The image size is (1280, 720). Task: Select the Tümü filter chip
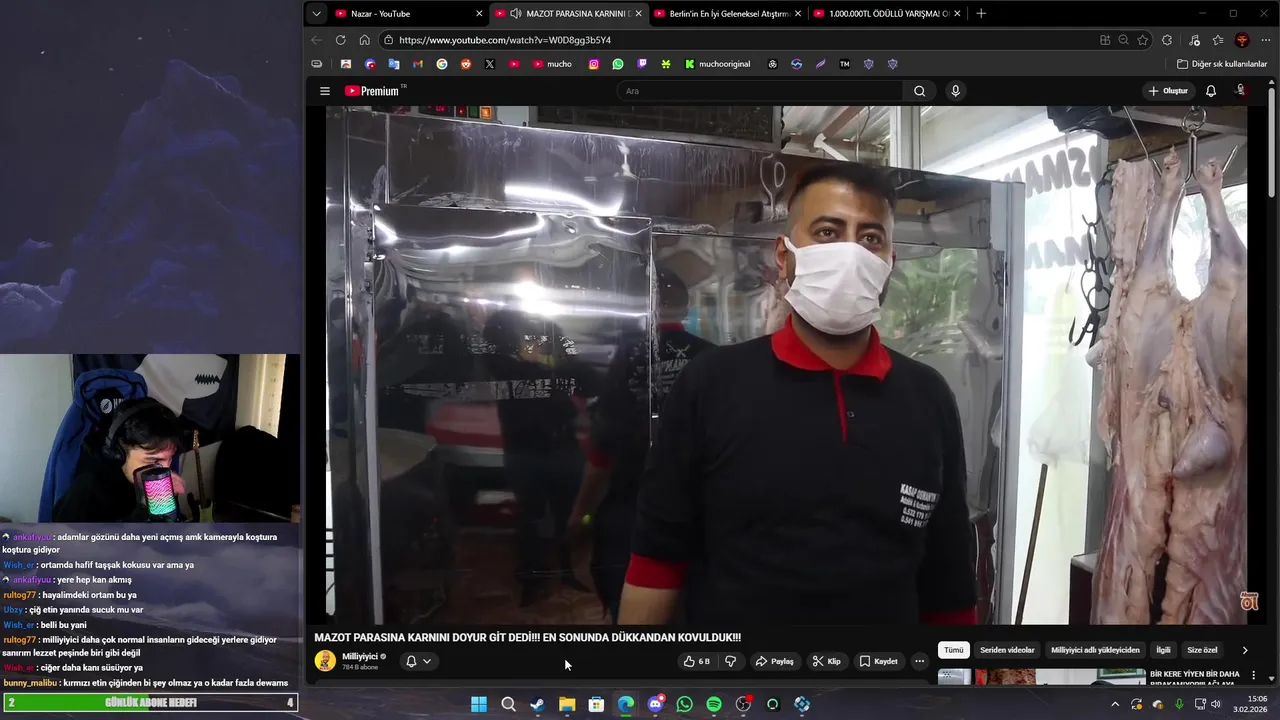click(x=954, y=650)
